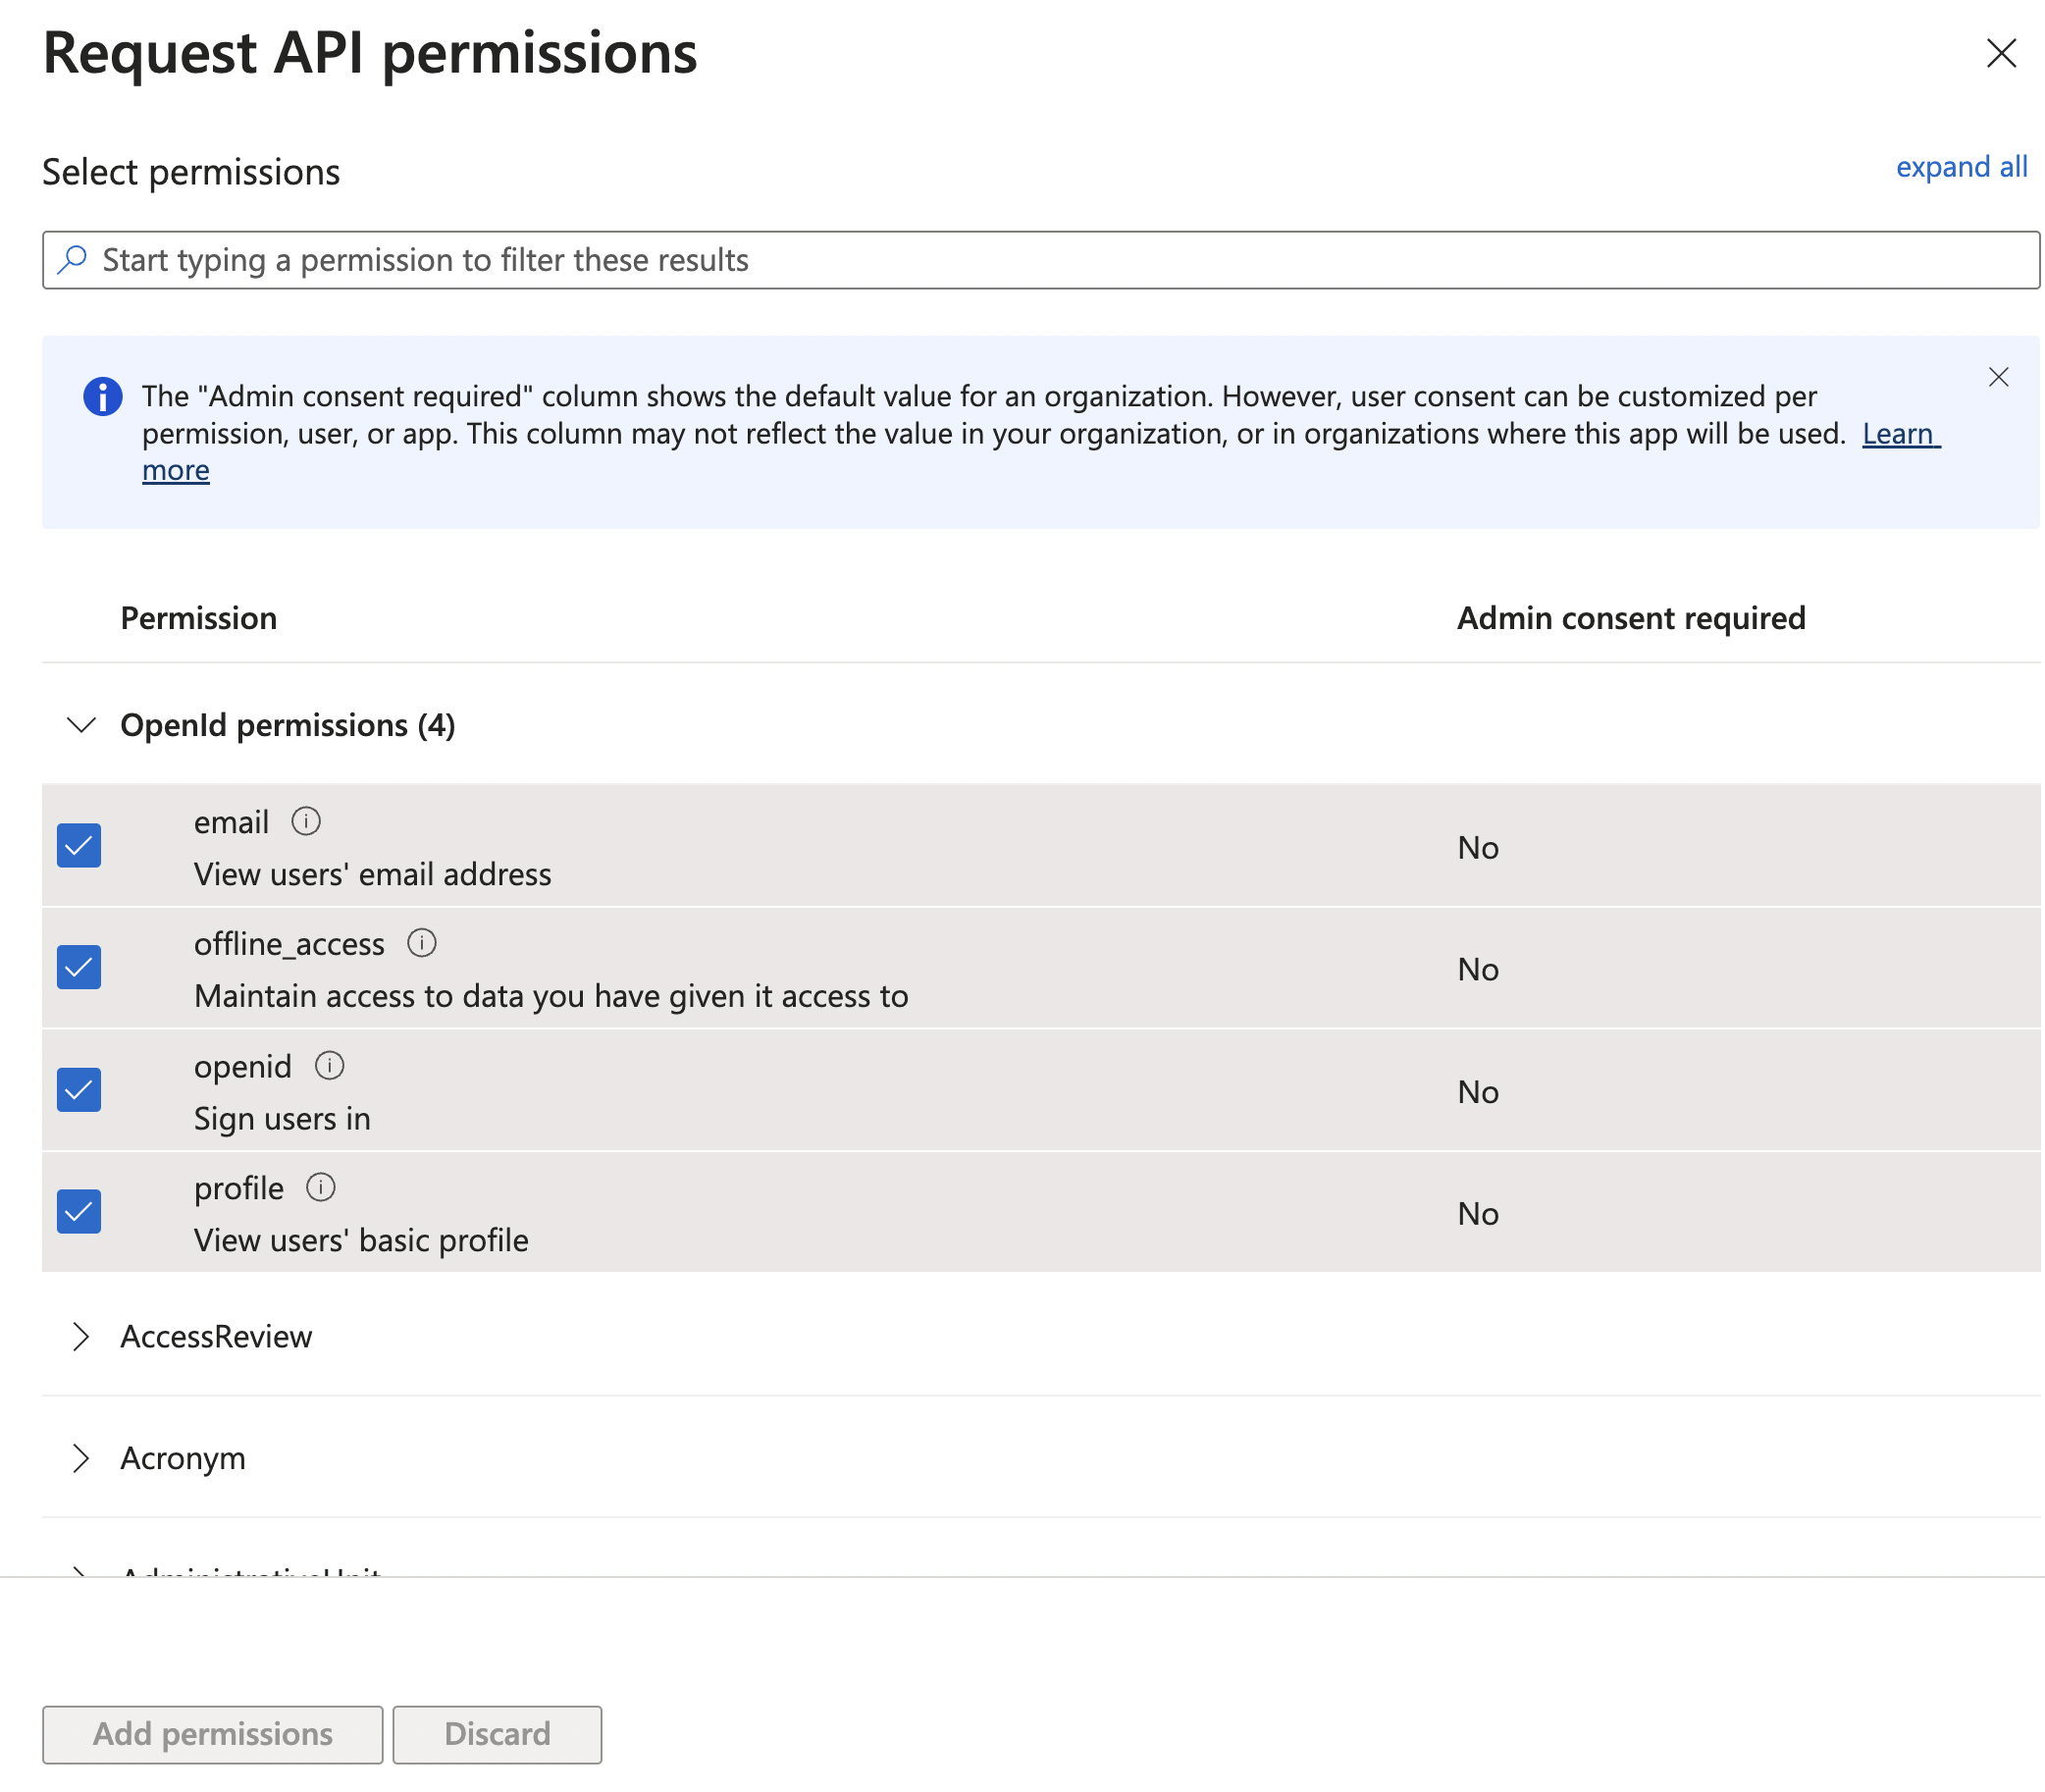This screenshot has width=2045, height=1792.
Task: Click the search magnifier icon
Action: pyautogui.click(x=72, y=259)
